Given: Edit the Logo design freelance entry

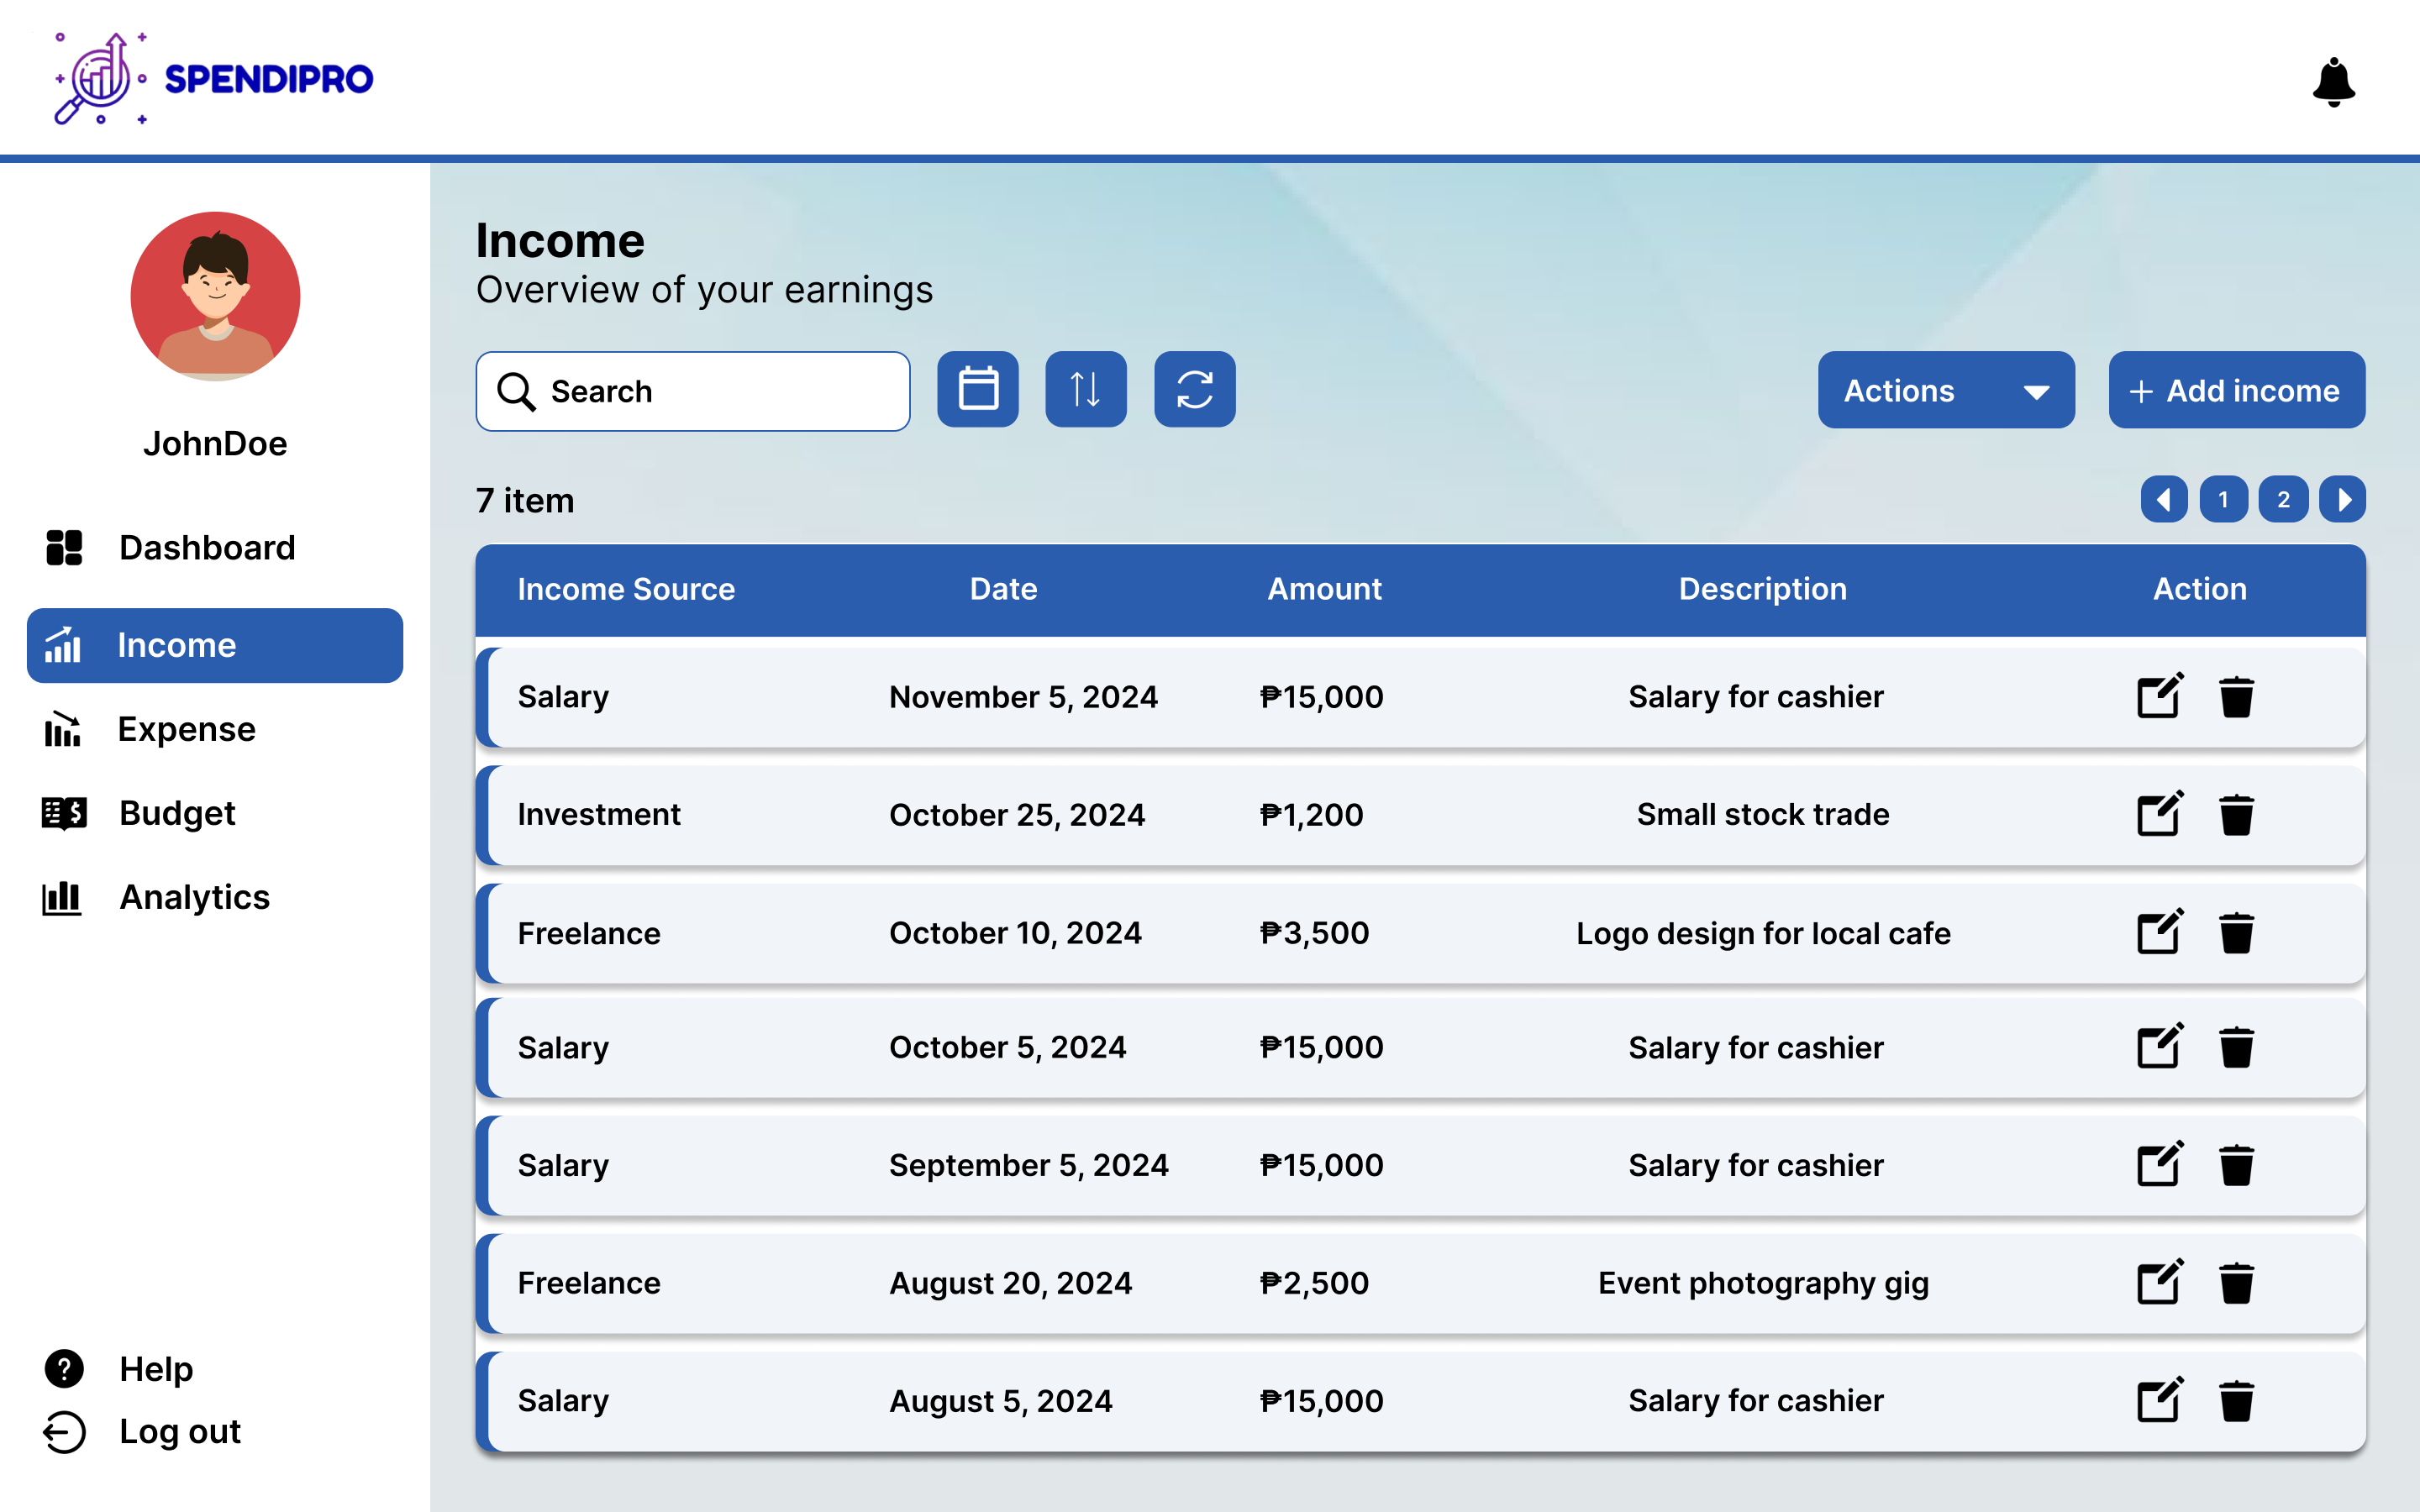Looking at the screenshot, I should click(x=2158, y=932).
